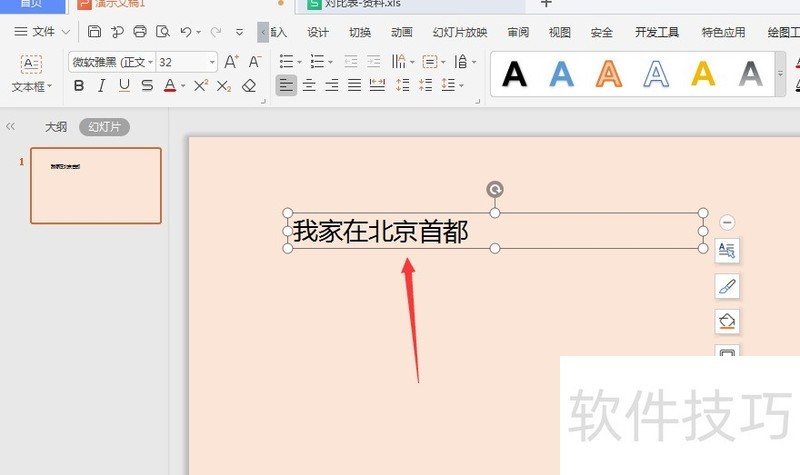Open the 幻灯片放映 tab
Screen dimensions: 800x475
(460, 32)
